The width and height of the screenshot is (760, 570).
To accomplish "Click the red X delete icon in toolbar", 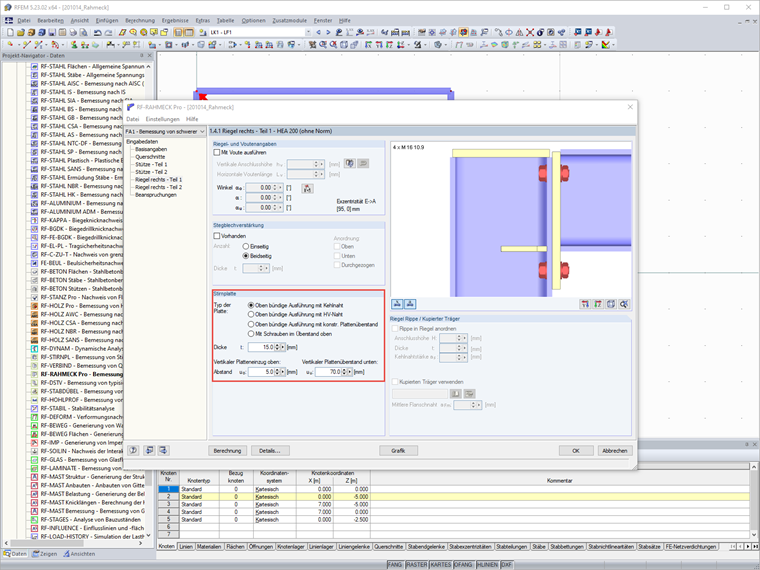I will [530, 32].
